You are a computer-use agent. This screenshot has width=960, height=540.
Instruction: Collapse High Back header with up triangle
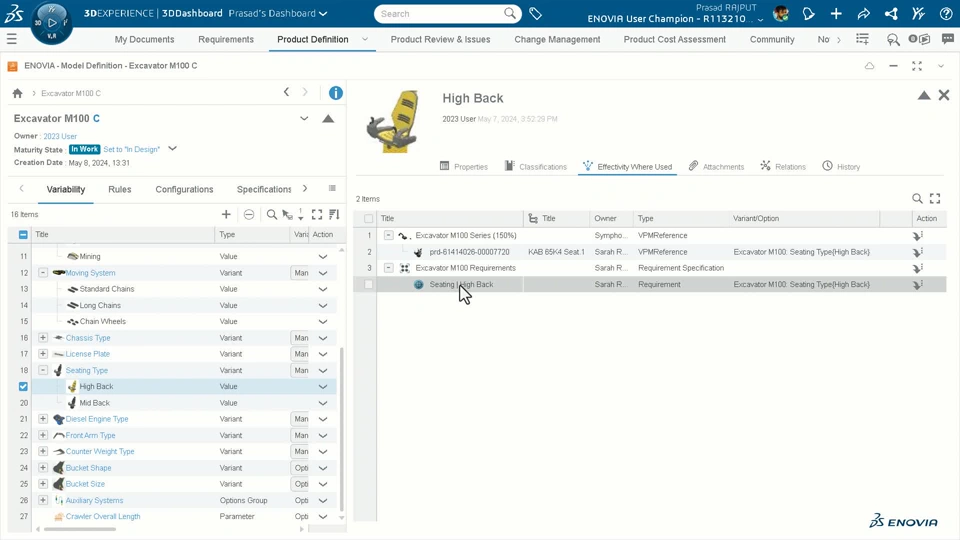(924, 95)
